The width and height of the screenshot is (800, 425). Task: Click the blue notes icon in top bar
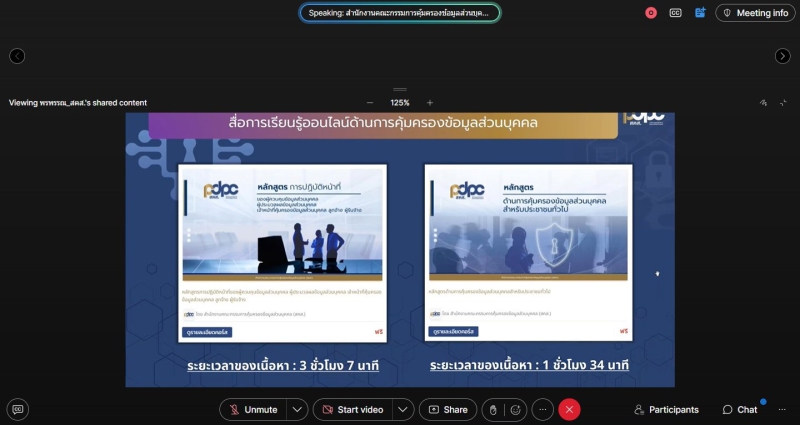point(700,13)
